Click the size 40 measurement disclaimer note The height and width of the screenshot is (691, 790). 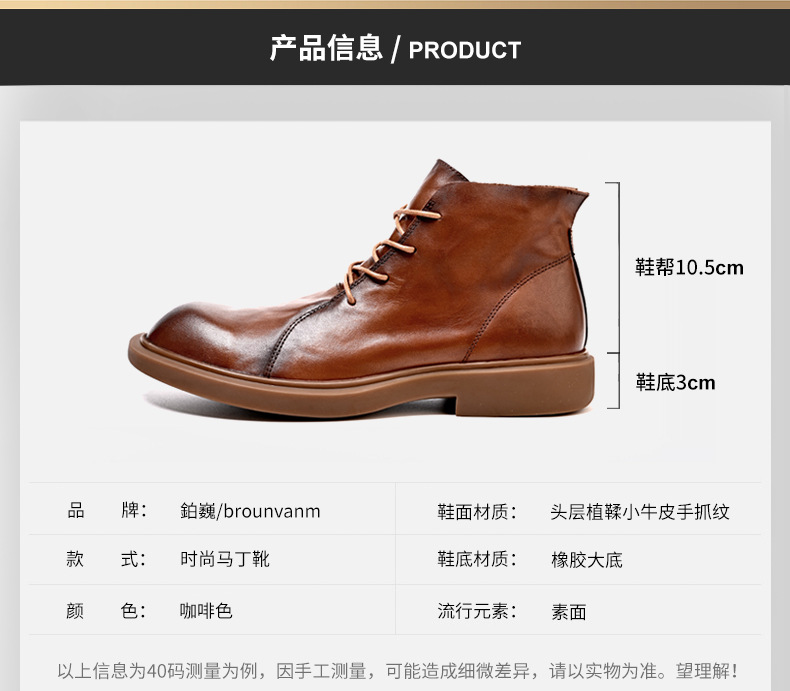click(x=397, y=670)
